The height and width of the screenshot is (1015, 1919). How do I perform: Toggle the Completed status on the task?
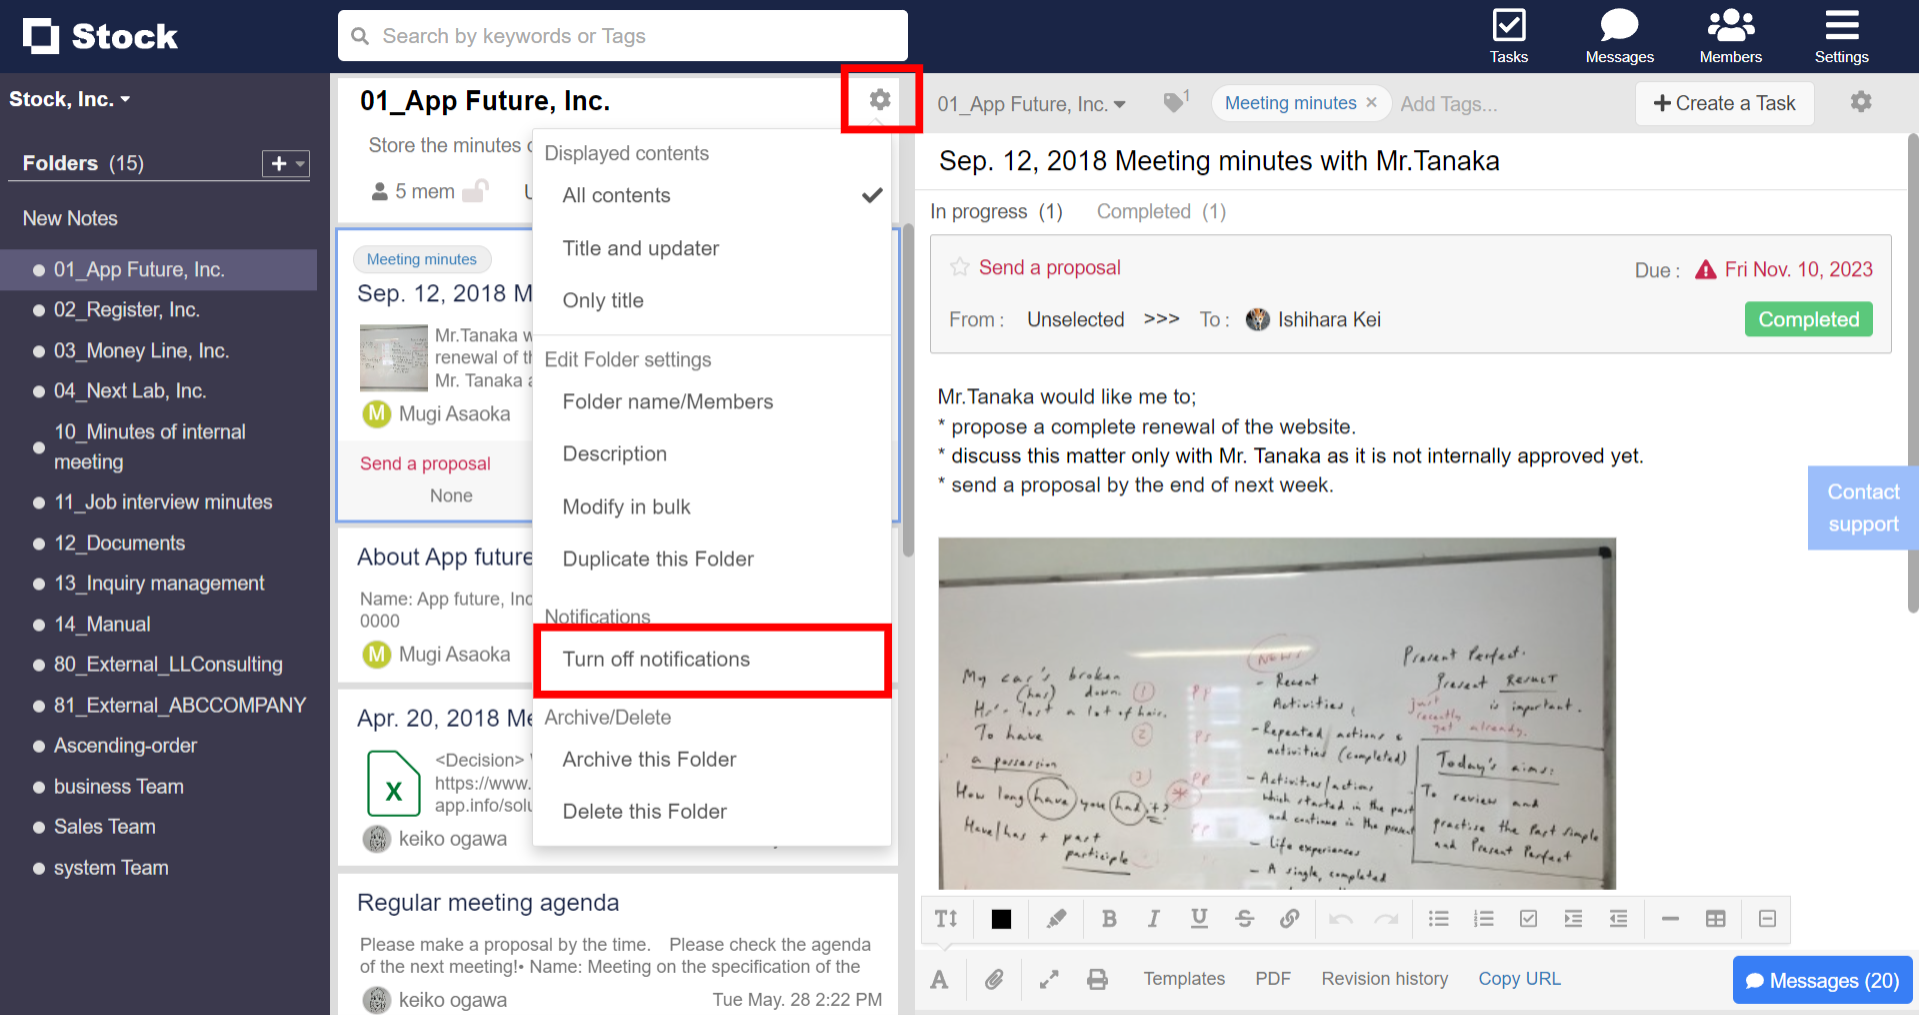(x=1807, y=319)
